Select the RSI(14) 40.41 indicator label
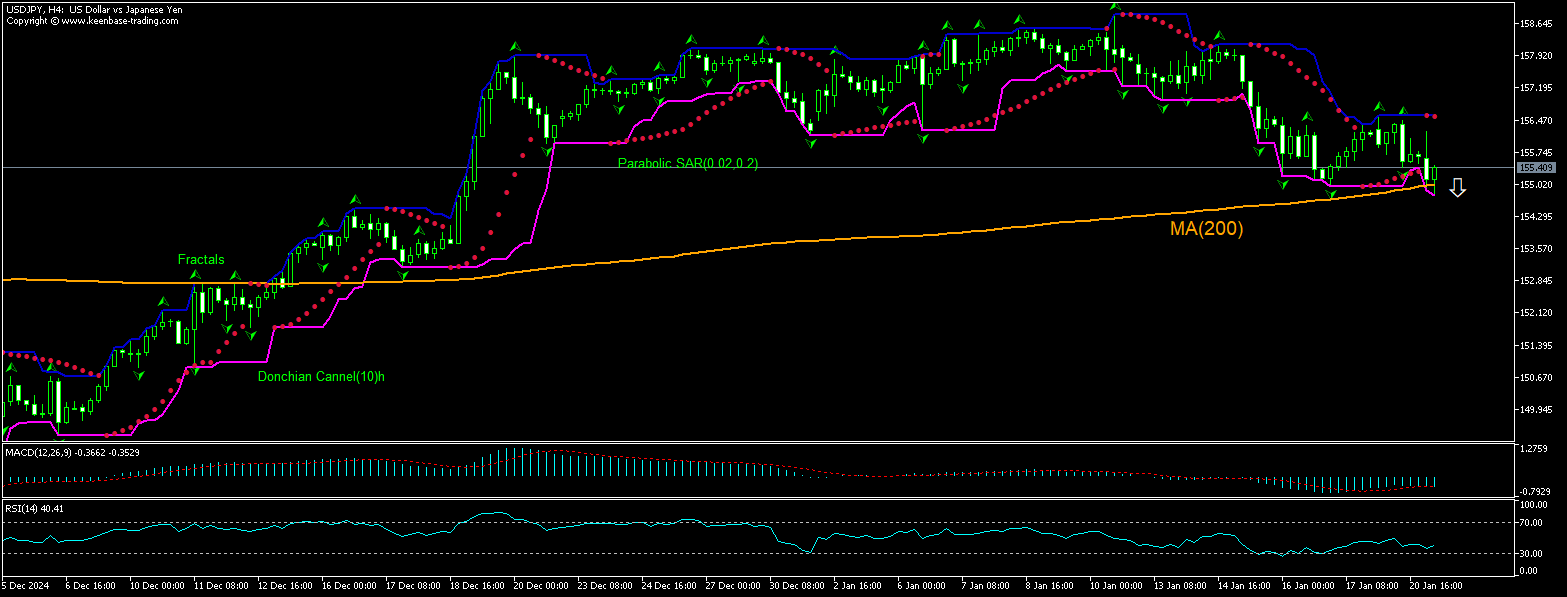Screen dimensions: 1567x597 click(x=34, y=509)
